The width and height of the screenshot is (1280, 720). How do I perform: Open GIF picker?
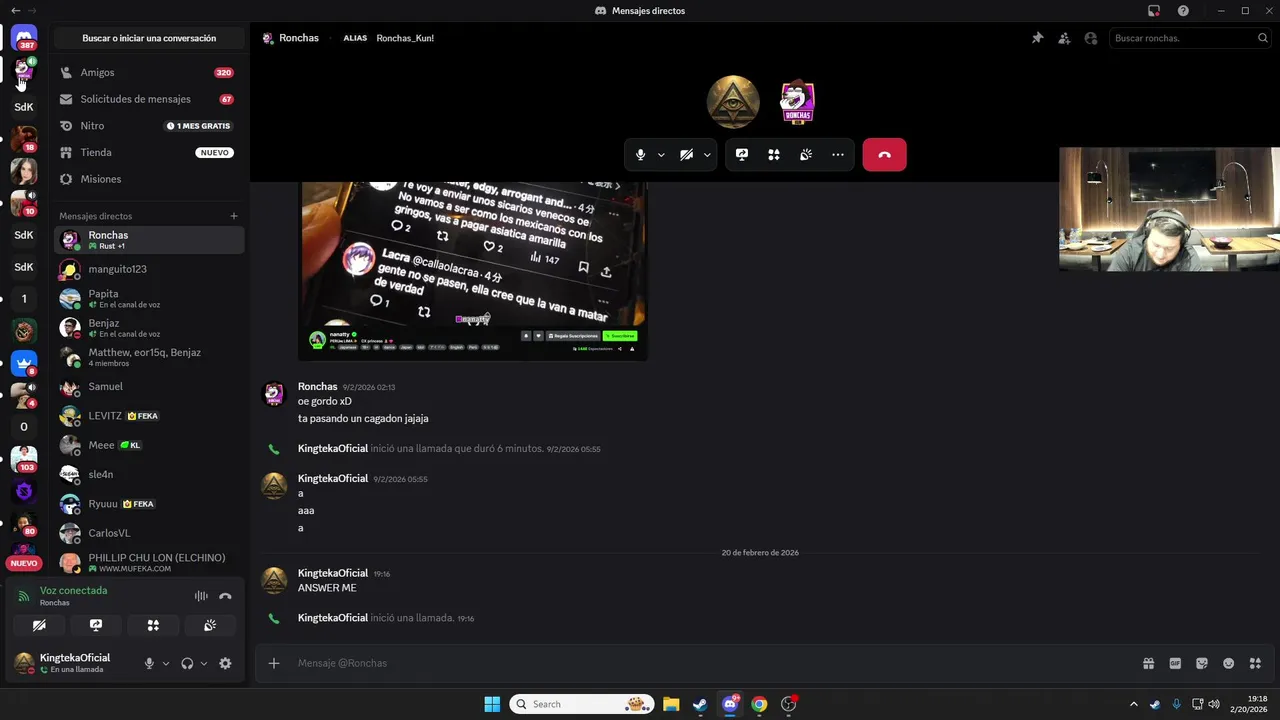click(x=1175, y=663)
